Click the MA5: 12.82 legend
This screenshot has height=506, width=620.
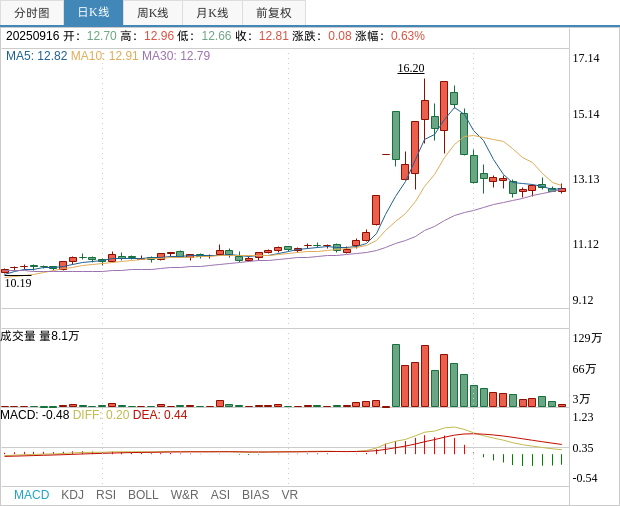pos(36,56)
